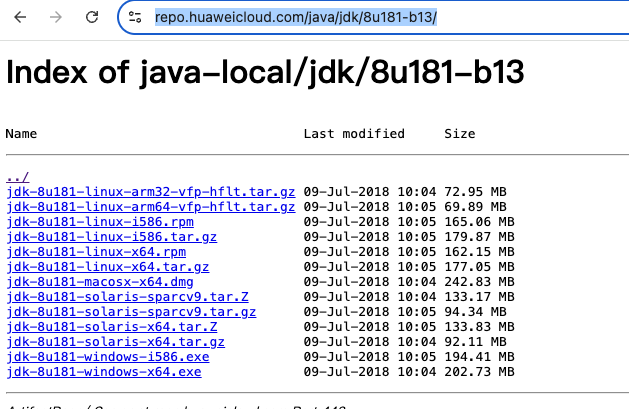629x409 pixels.
Task: Download jdk-8u181-macosx-x64.dmg
Action: pos(100,282)
